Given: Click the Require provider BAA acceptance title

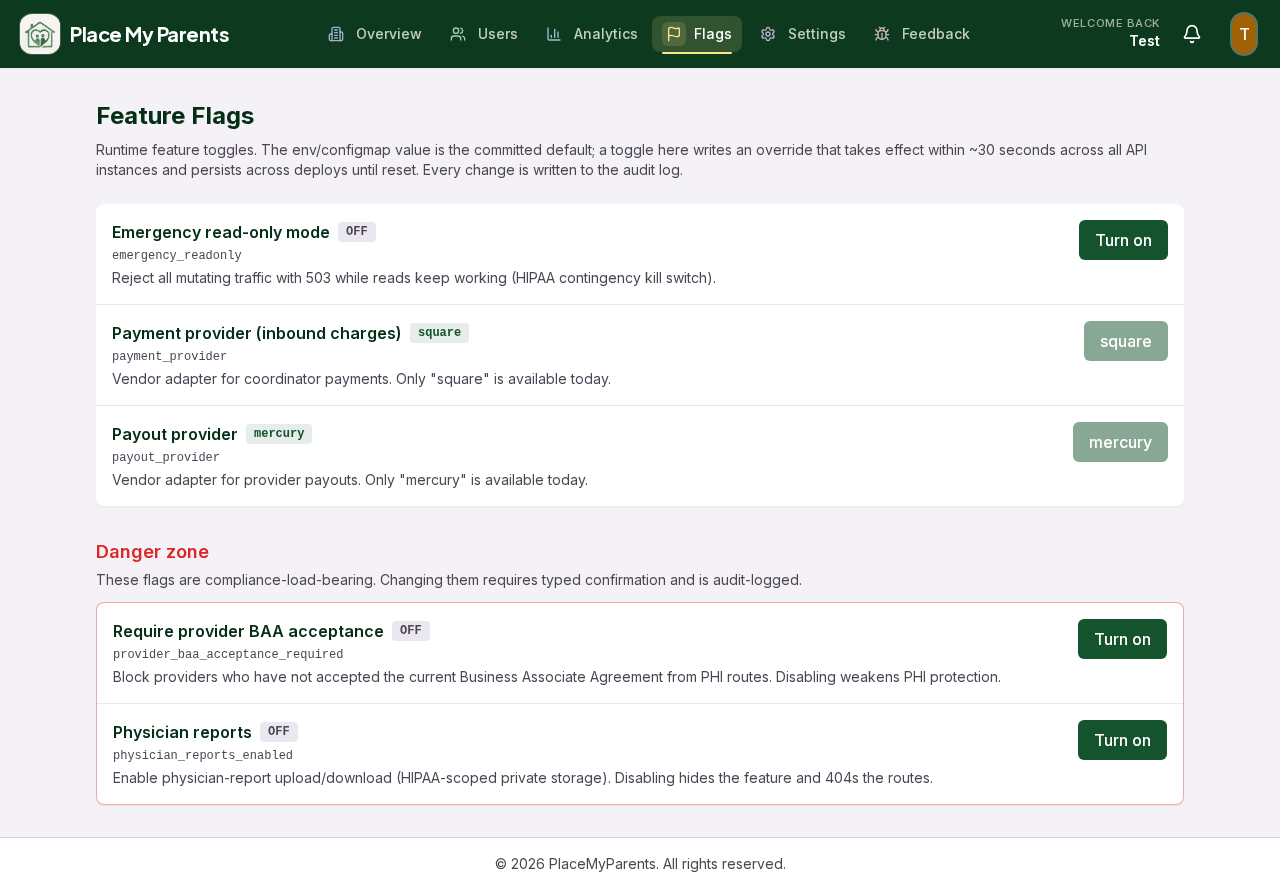Looking at the screenshot, I should (x=248, y=631).
